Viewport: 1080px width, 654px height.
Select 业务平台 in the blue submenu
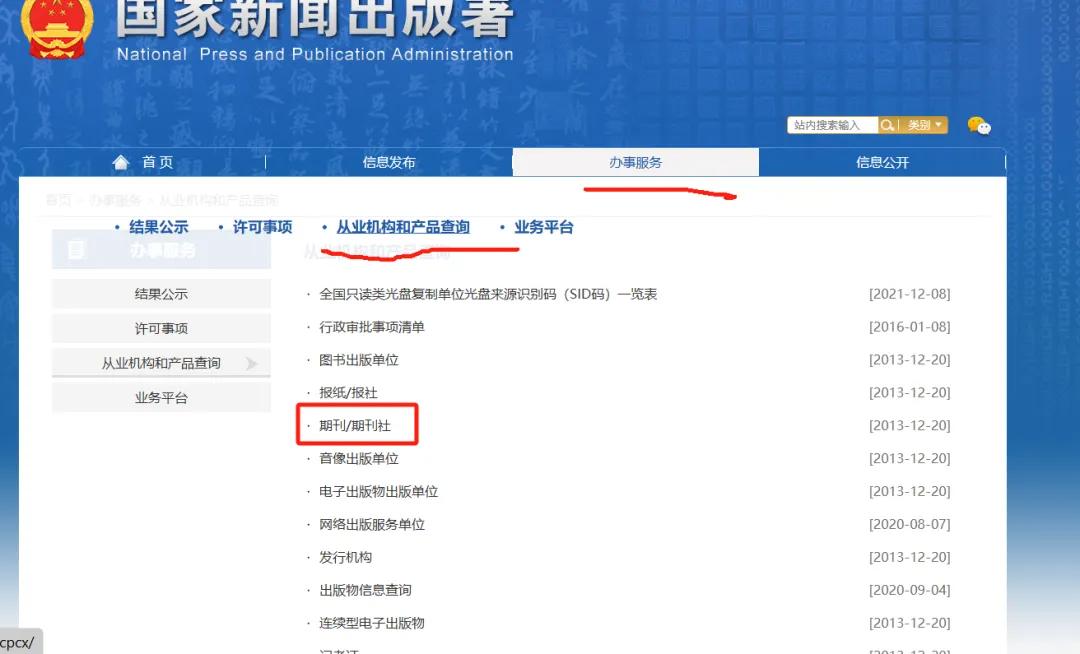[x=543, y=227]
